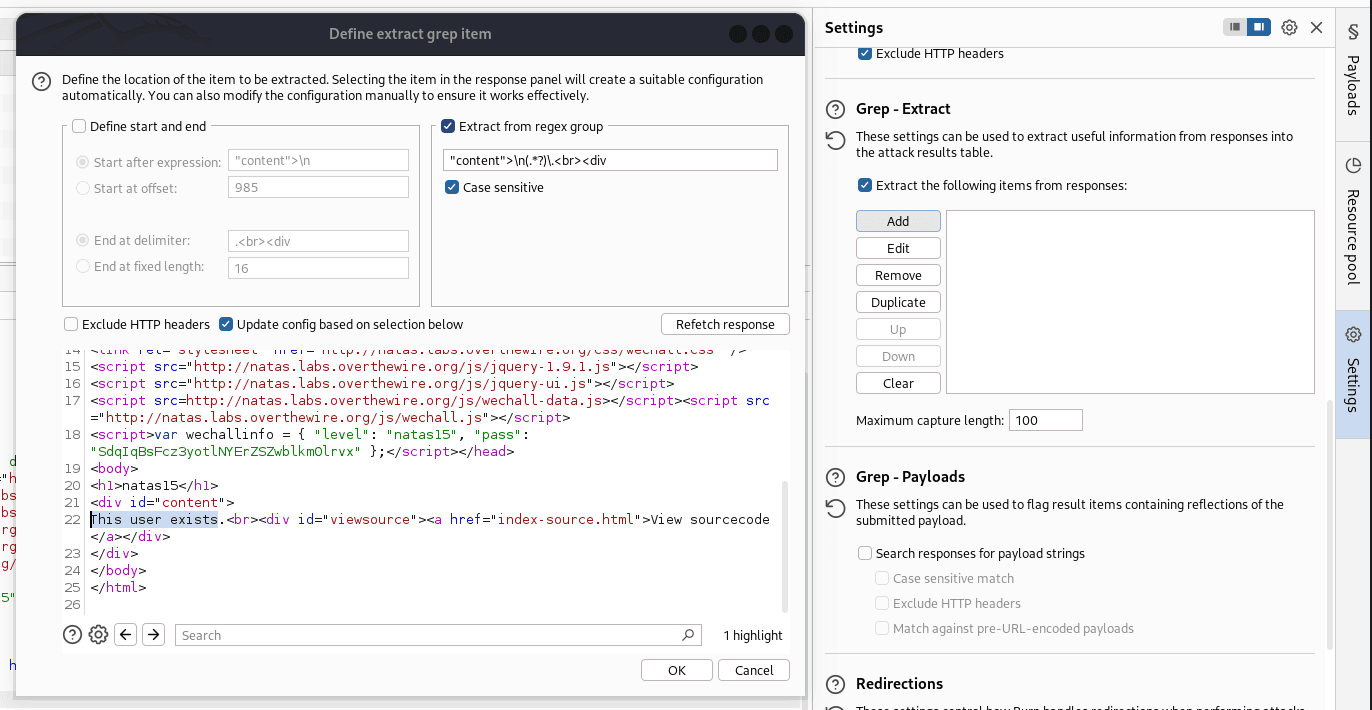Click the regex expression input field
This screenshot has width=1372, height=710.
610,160
